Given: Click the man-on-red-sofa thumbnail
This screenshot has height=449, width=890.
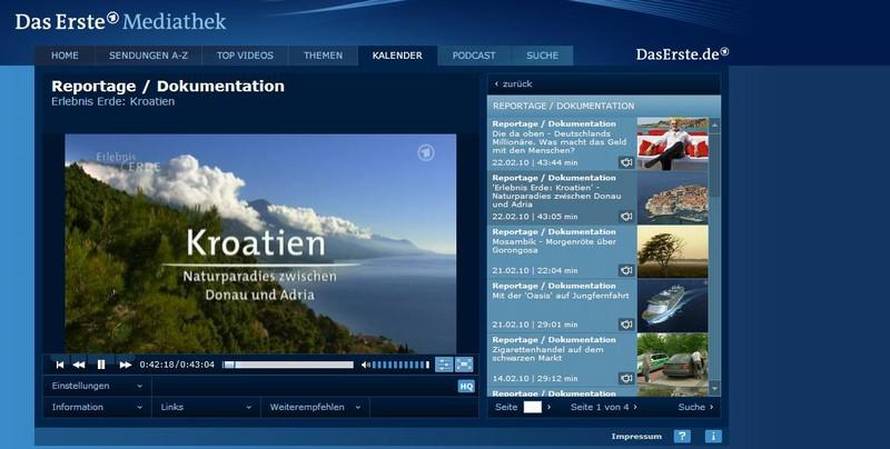Looking at the screenshot, I should 673,144.
